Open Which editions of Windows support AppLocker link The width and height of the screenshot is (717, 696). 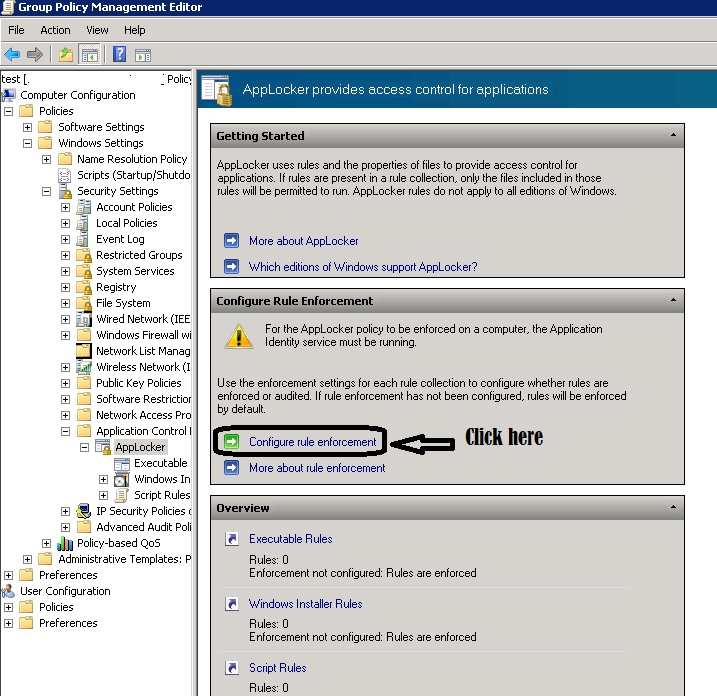[x=363, y=267]
